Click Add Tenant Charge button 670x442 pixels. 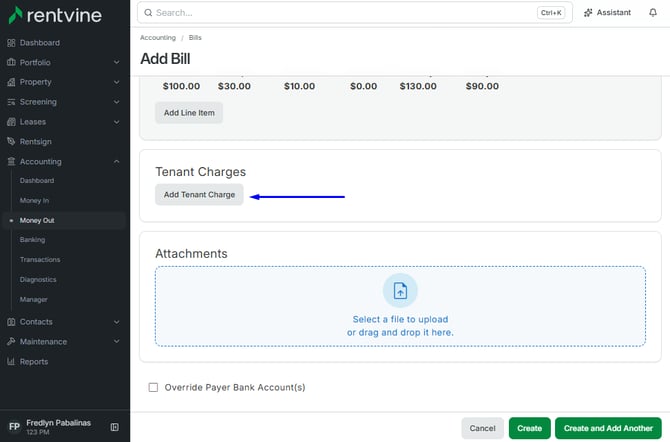[x=199, y=194]
